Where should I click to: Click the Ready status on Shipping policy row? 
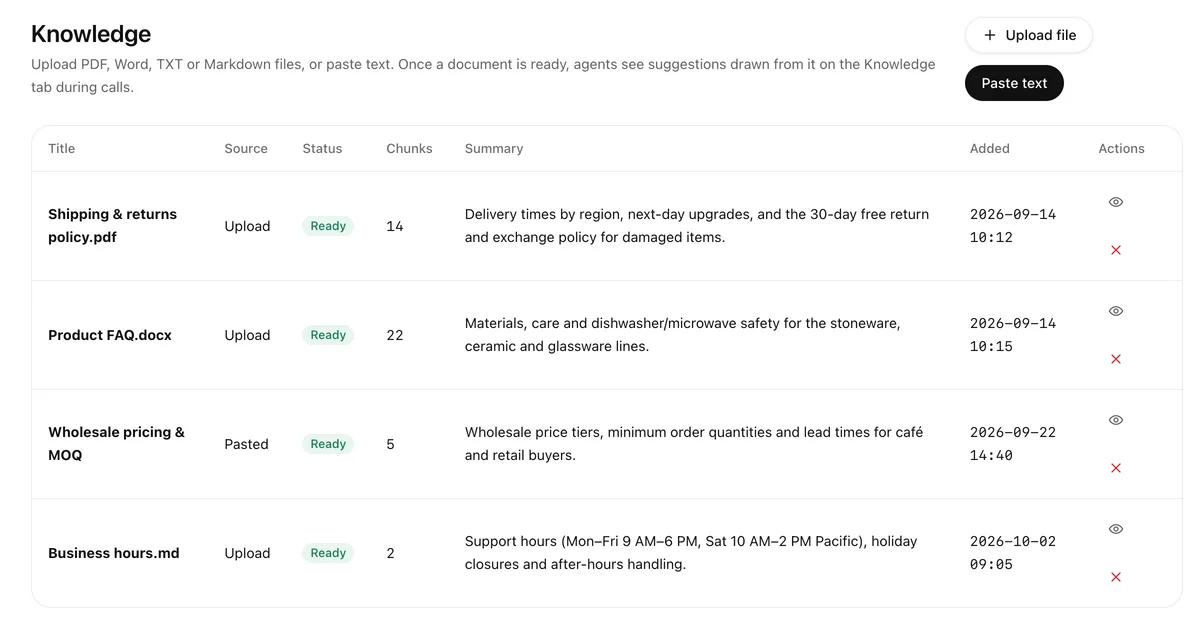(x=328, y=226)
